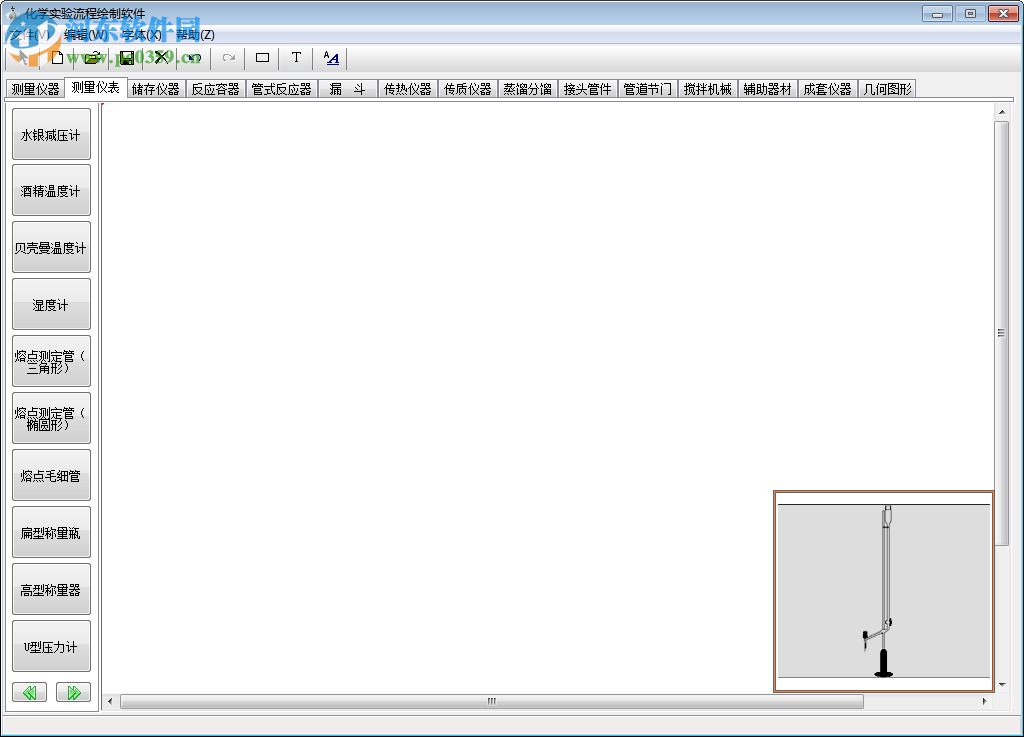Undo the last action
The height and width of the screenshot is (737, 1024).
click(194, 58)
